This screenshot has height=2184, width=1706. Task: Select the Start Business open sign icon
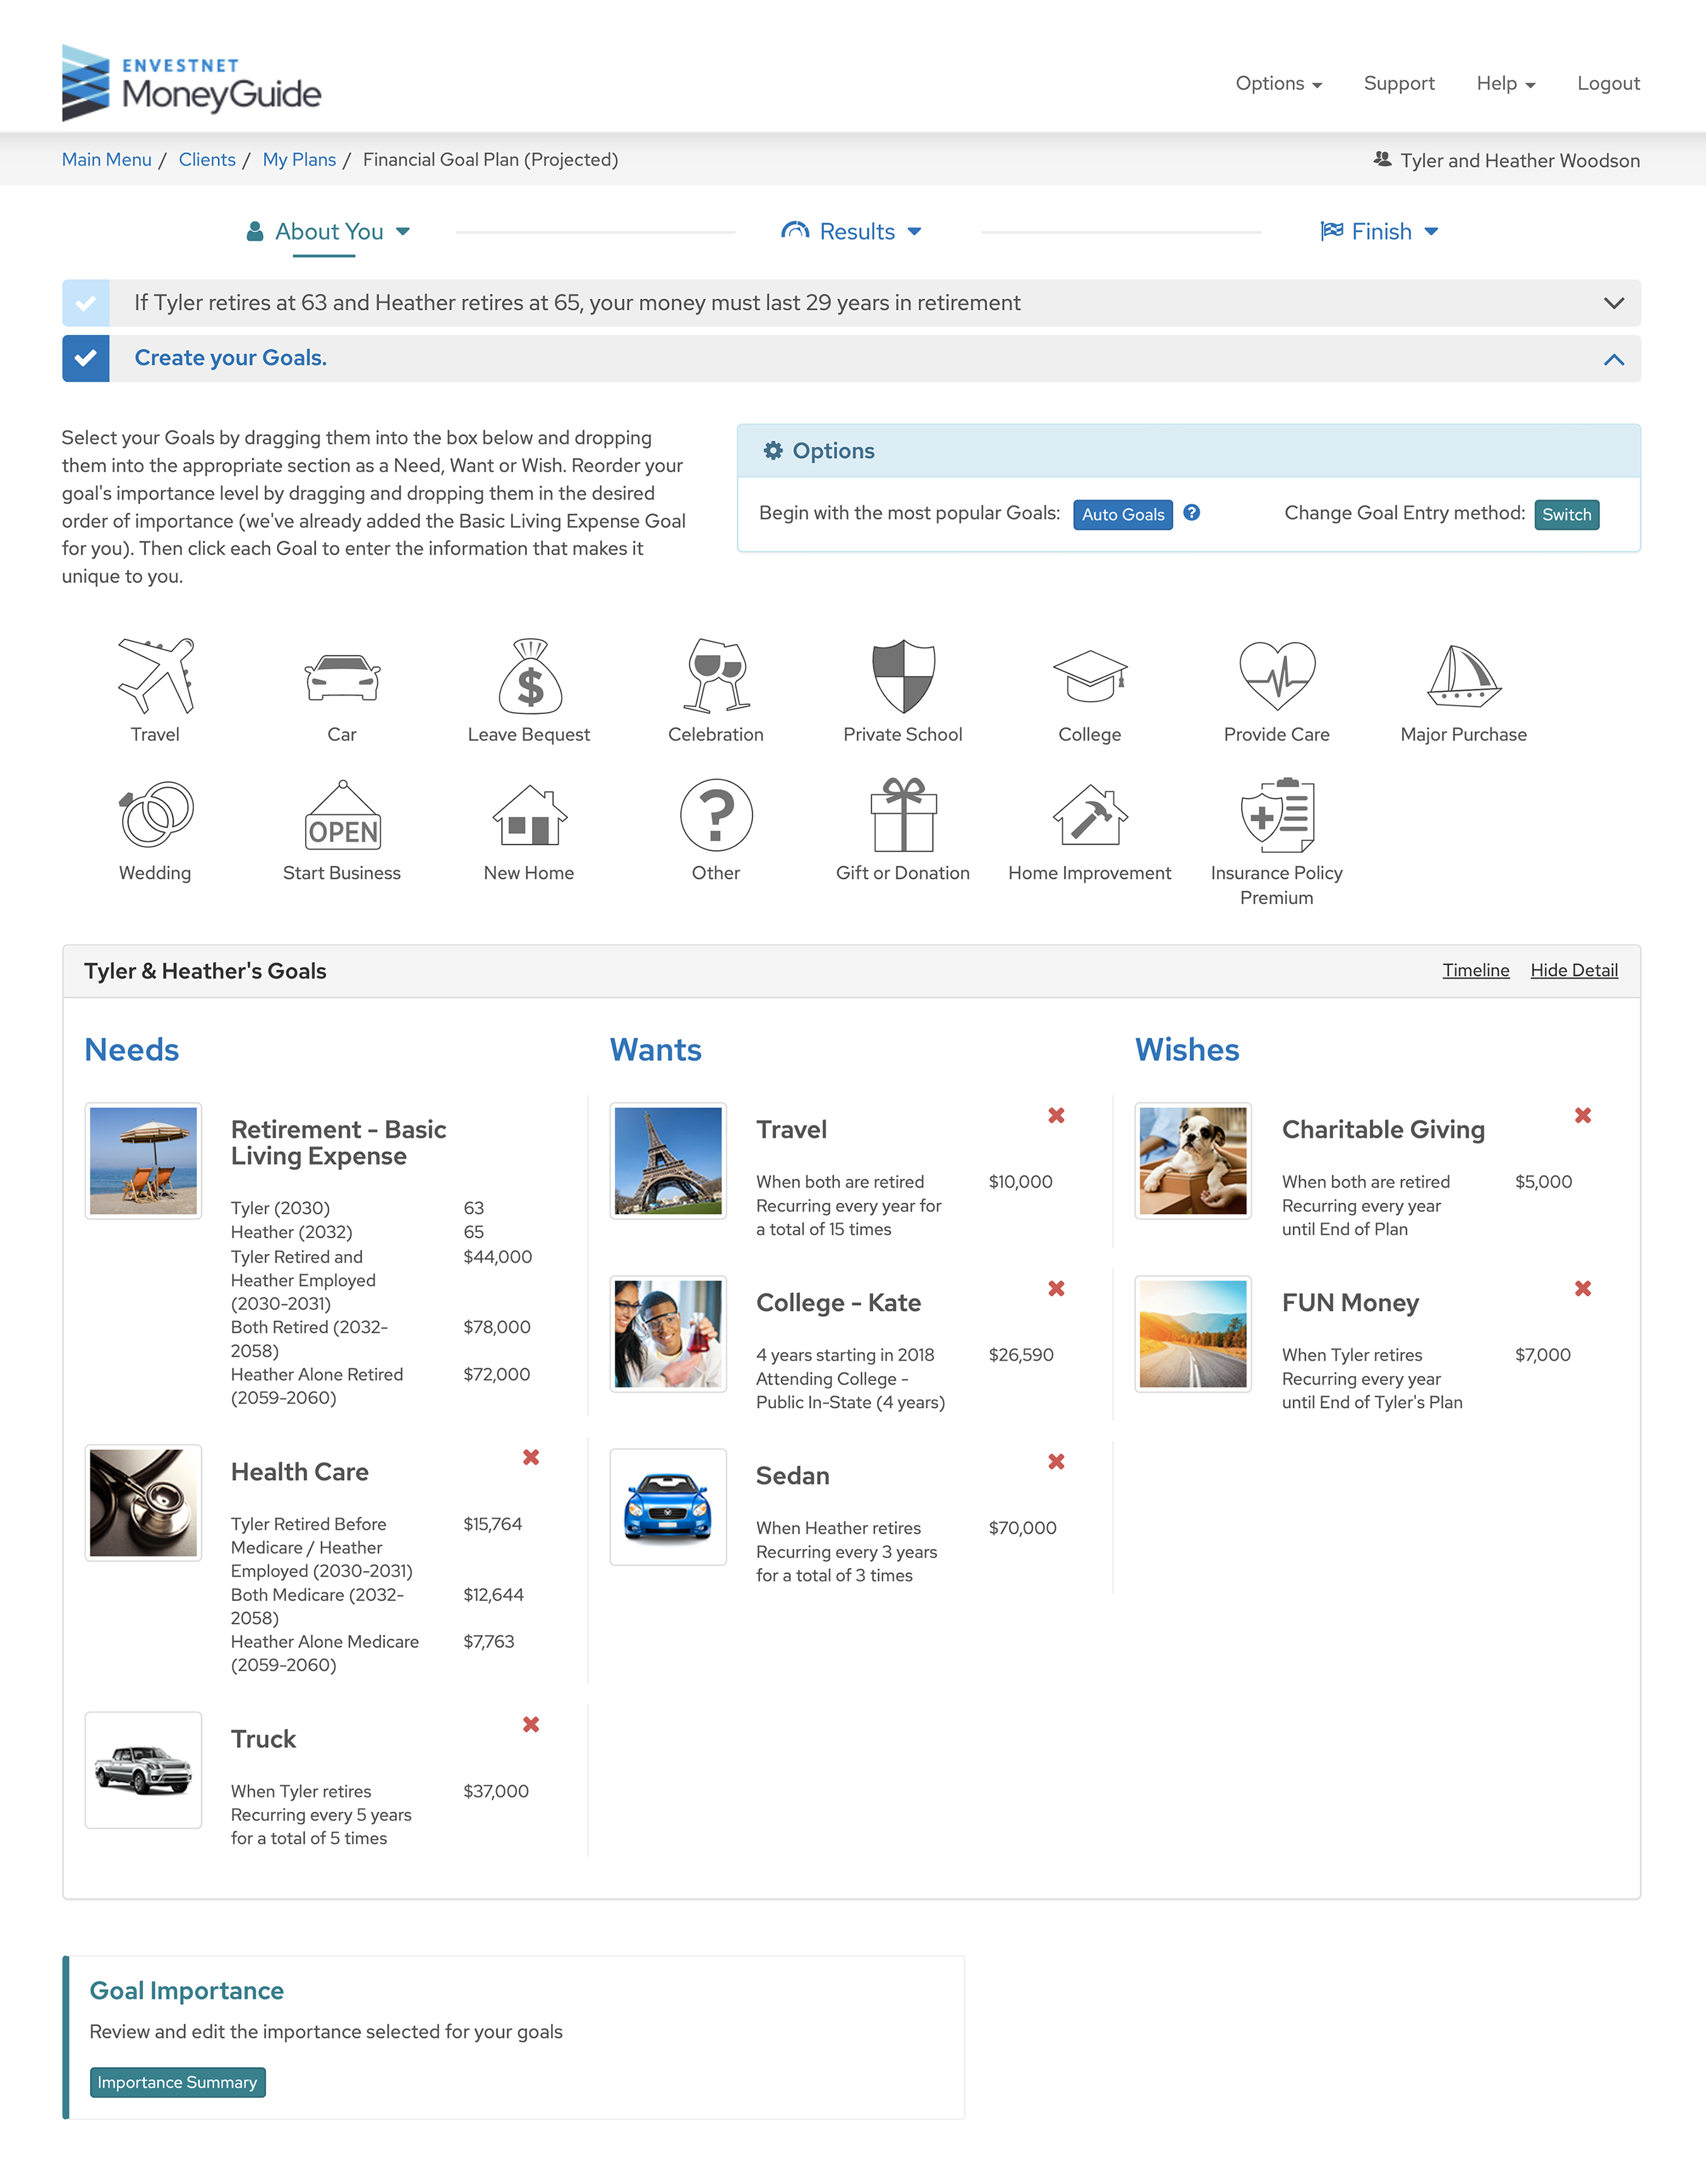pyautogui.click(x=342, y=815)
